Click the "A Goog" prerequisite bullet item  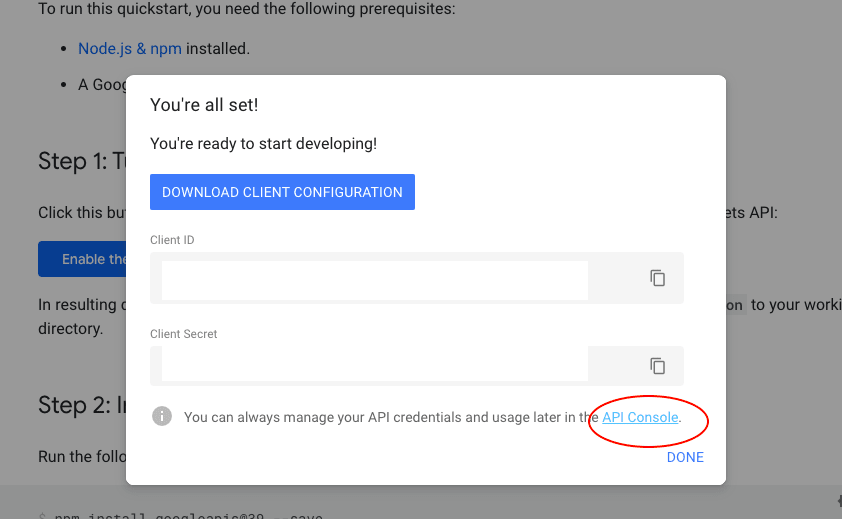tap(102, 84)
